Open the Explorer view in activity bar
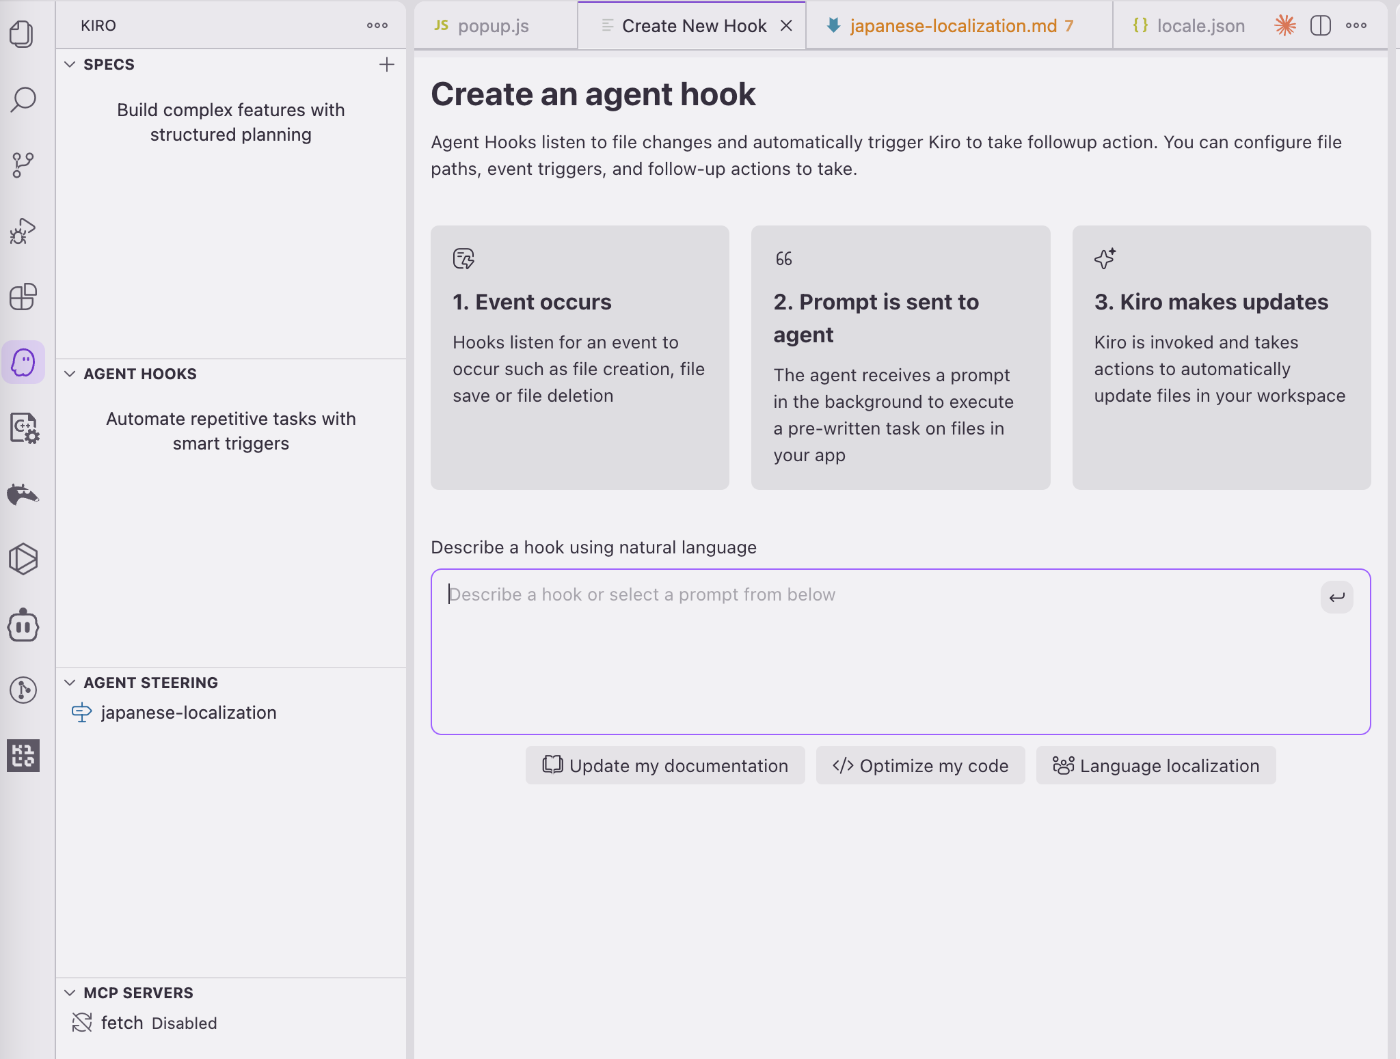 point(22,34)
